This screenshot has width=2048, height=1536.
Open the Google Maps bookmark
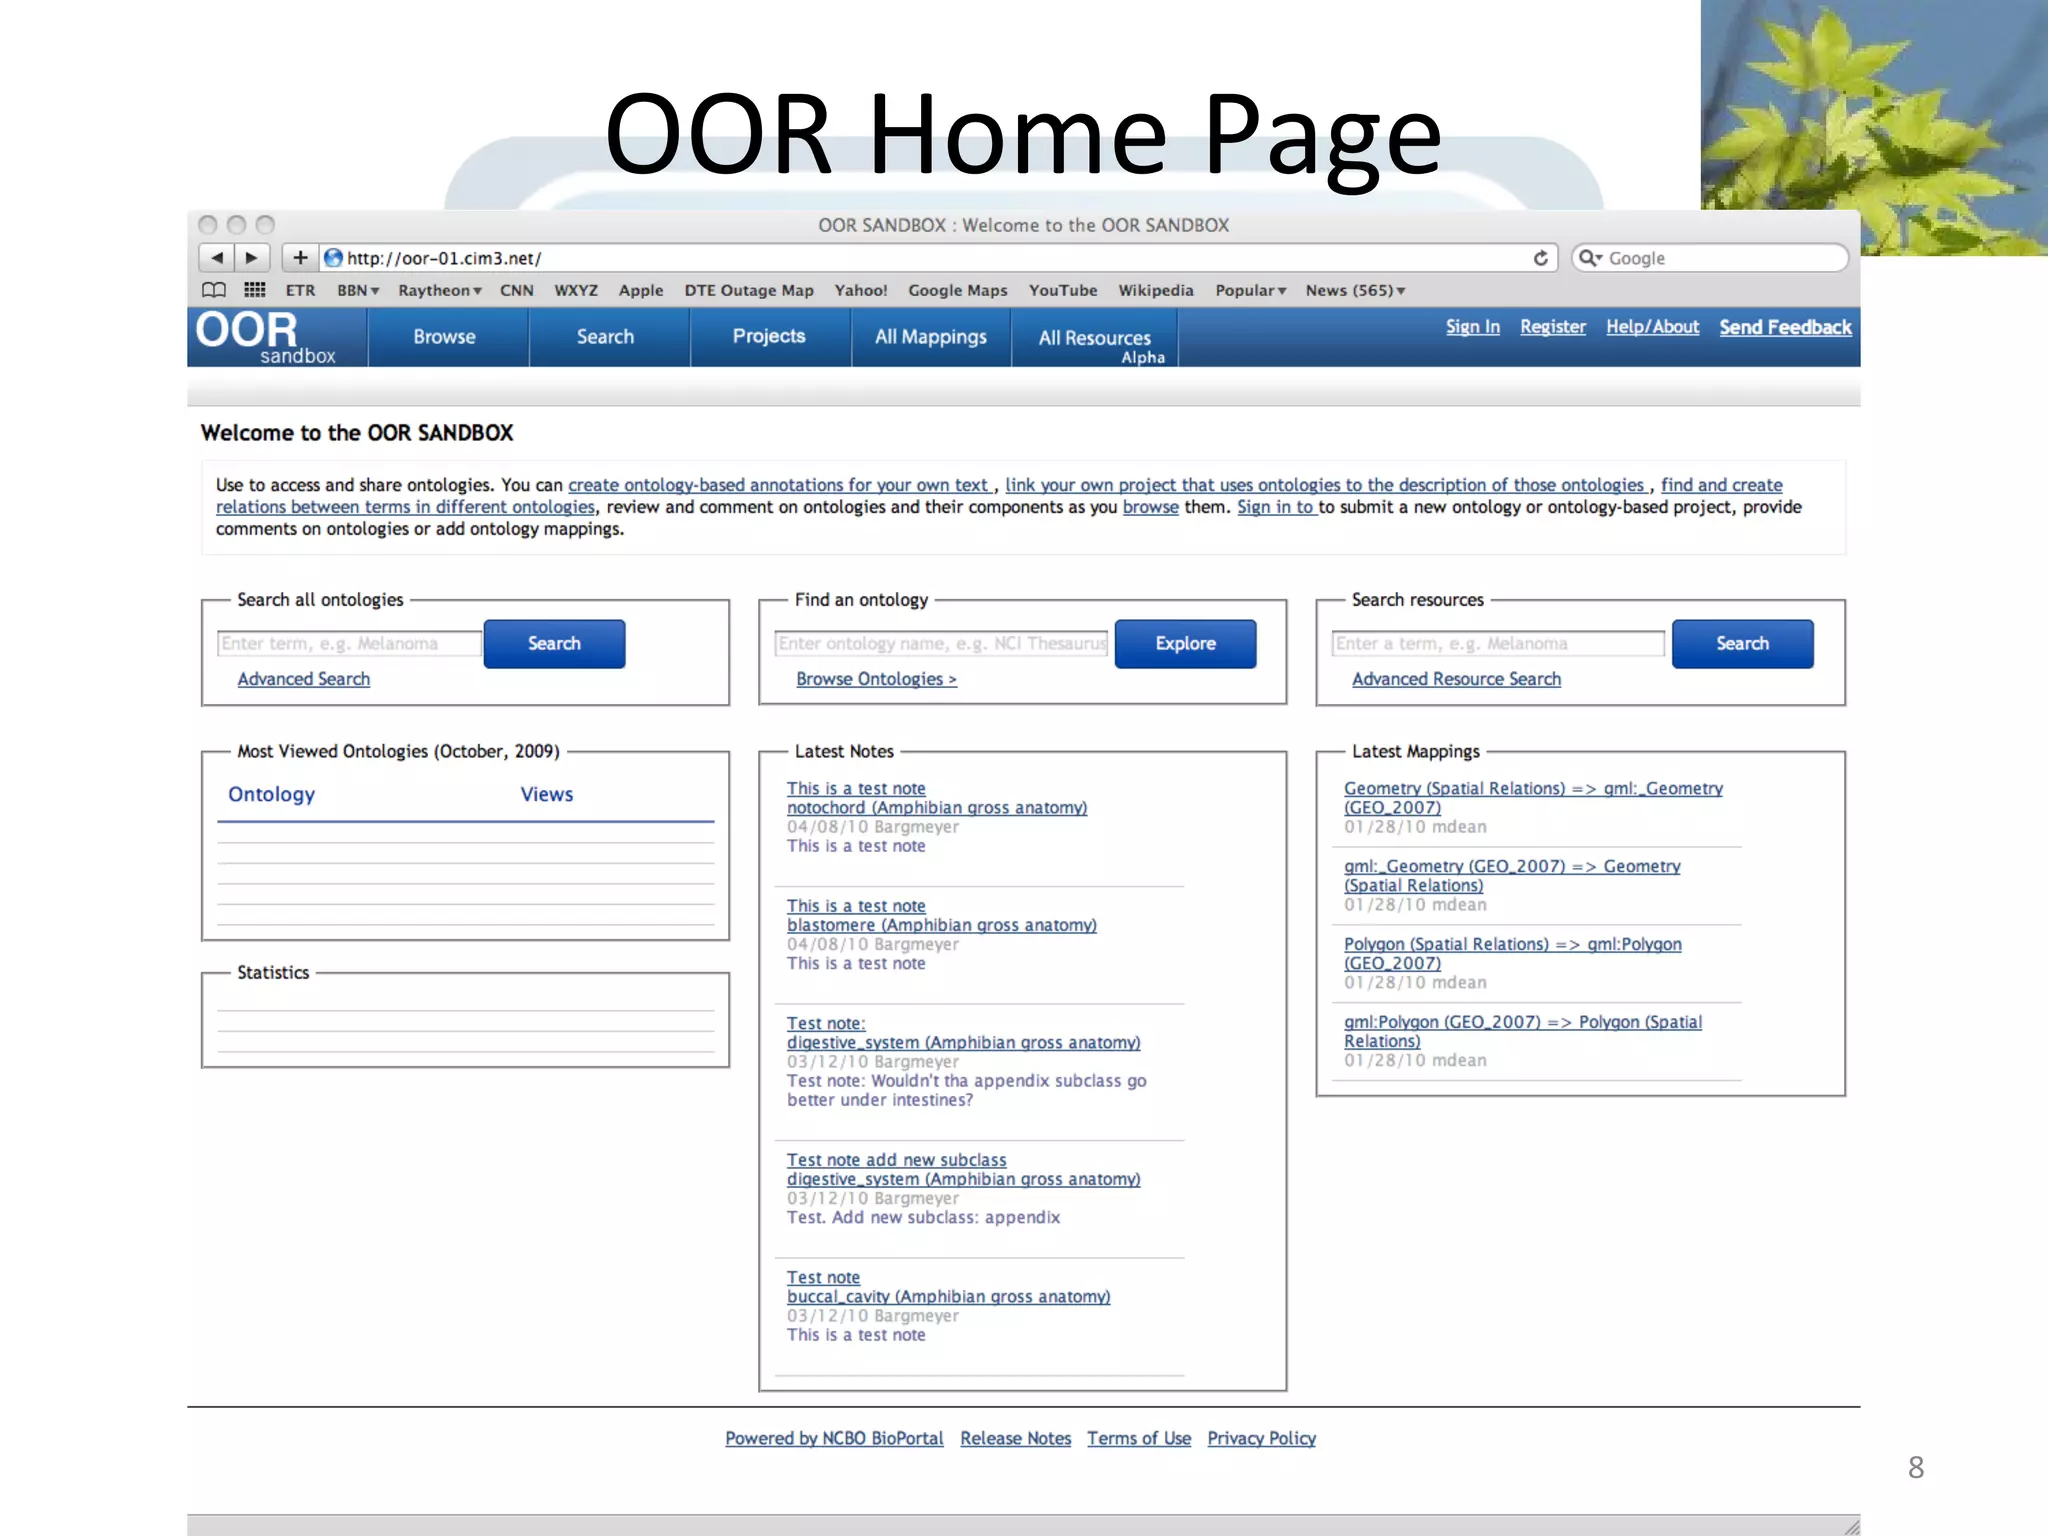tap(958, 290)
